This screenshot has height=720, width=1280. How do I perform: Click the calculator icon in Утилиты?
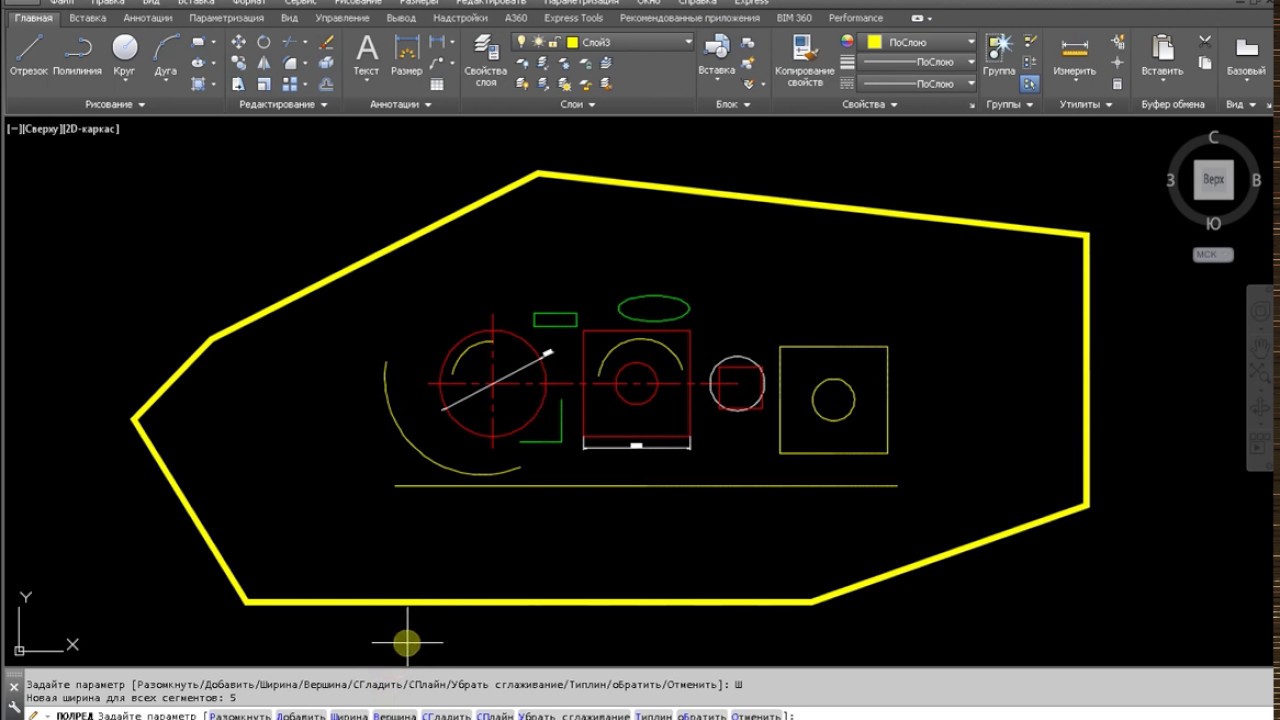pos(1118,84)
